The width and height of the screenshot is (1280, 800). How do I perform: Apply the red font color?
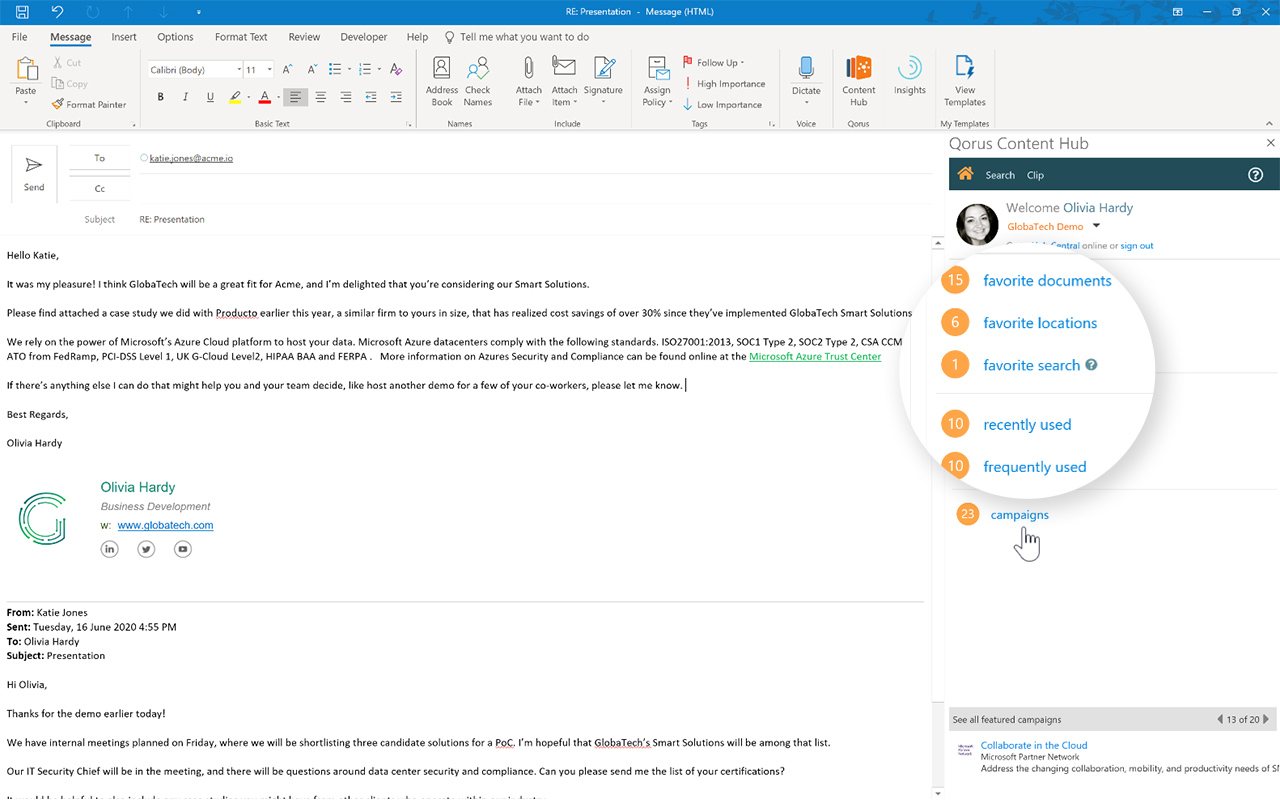(x=264, y=97)
